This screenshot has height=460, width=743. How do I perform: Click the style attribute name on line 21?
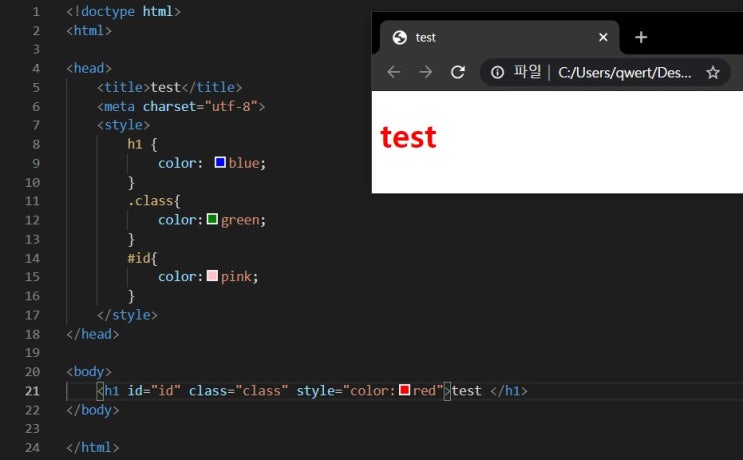pos(315,391)
